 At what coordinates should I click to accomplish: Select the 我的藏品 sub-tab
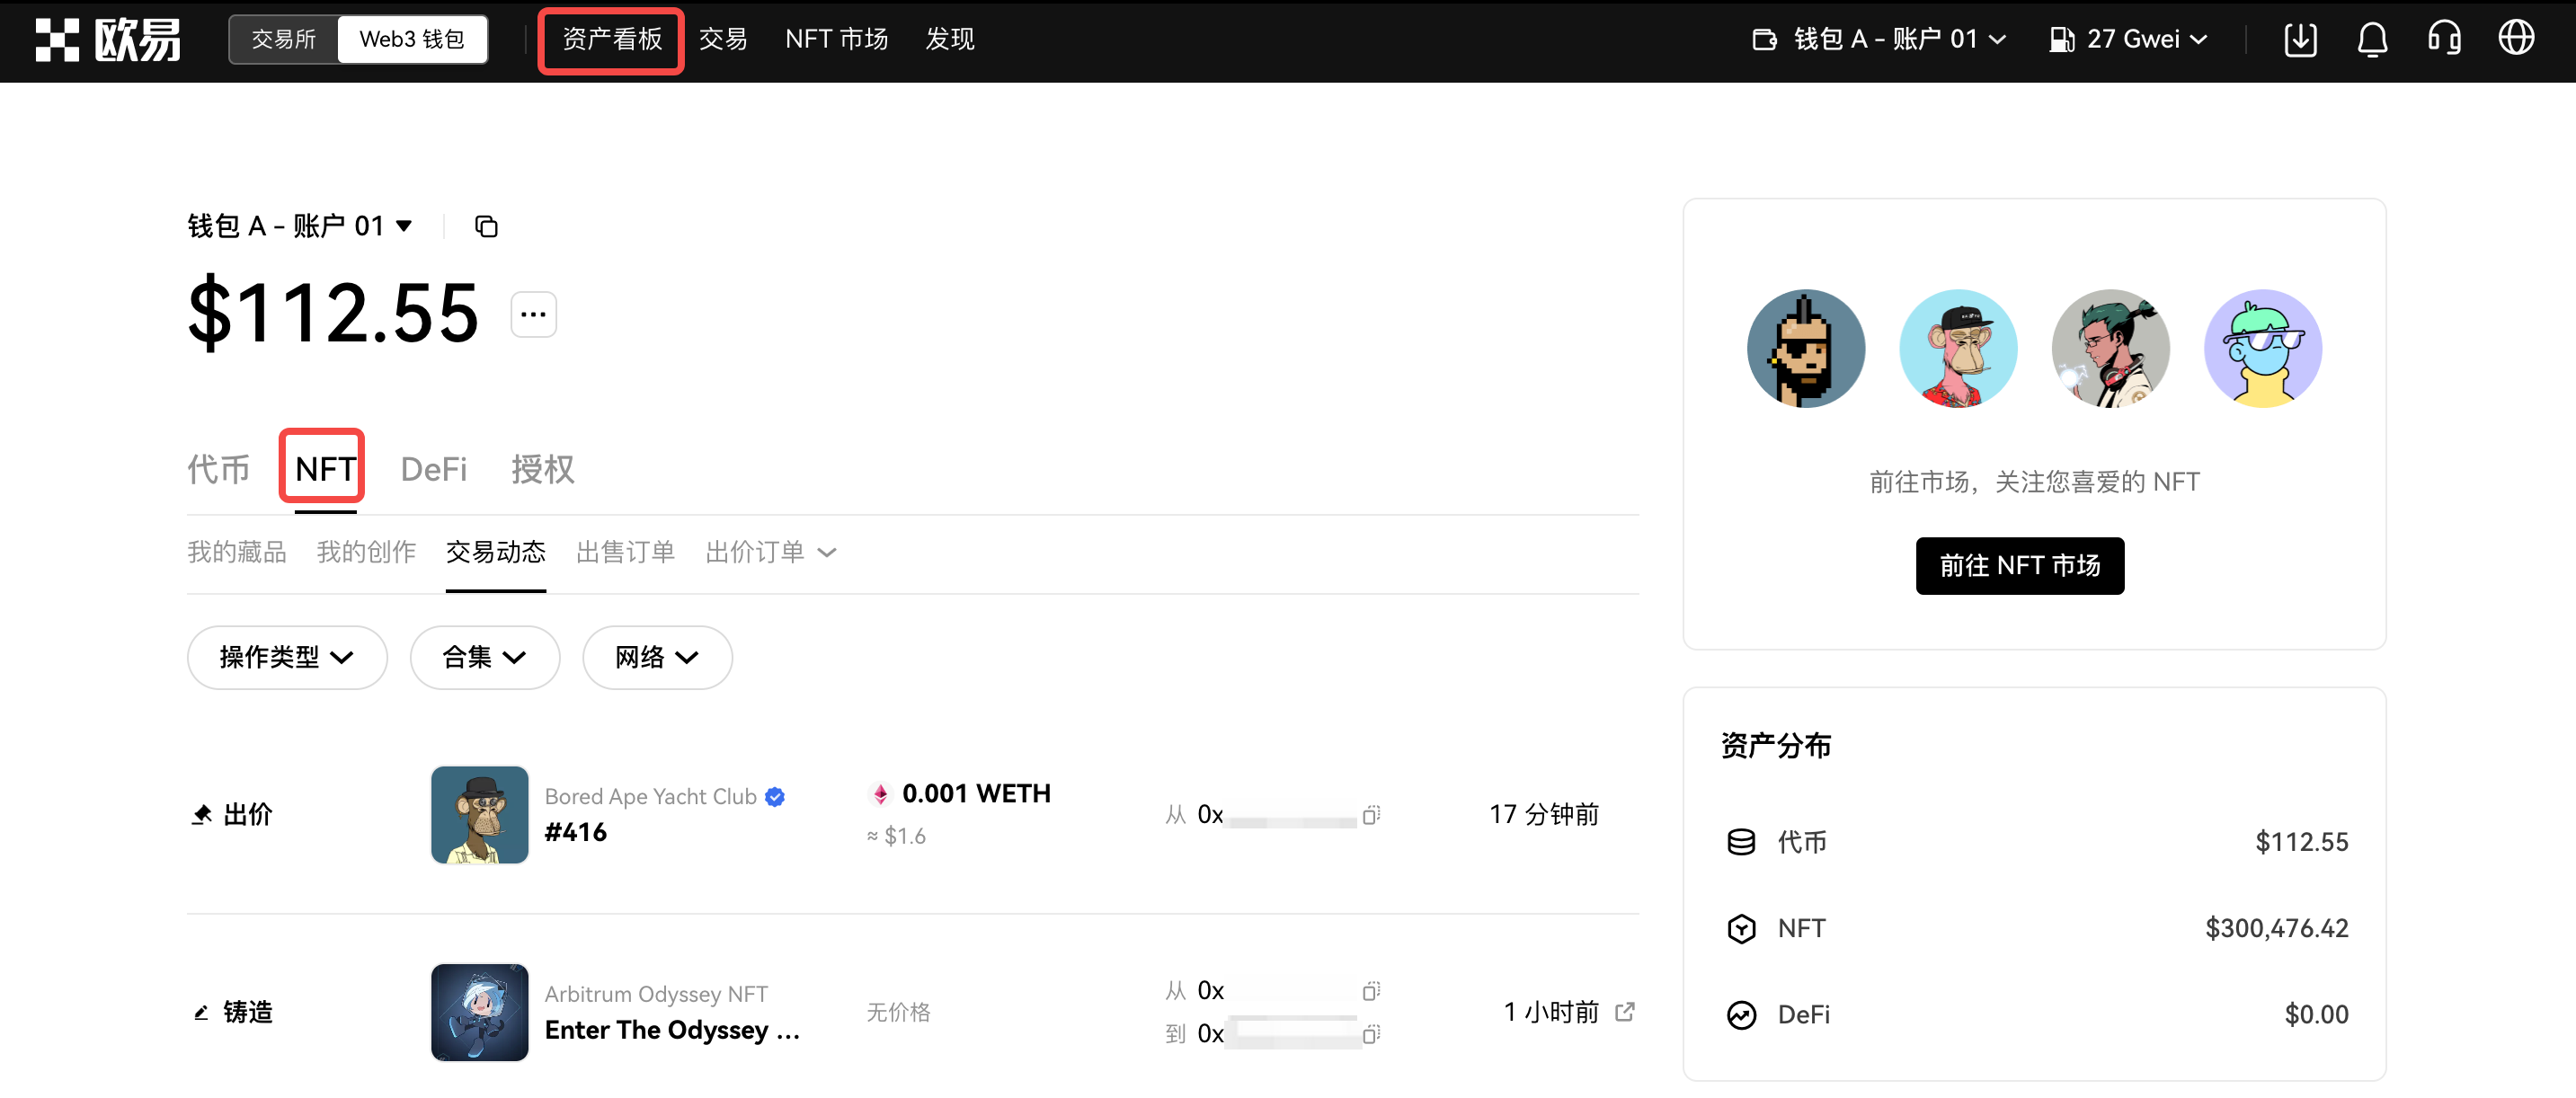pos(237,552)
